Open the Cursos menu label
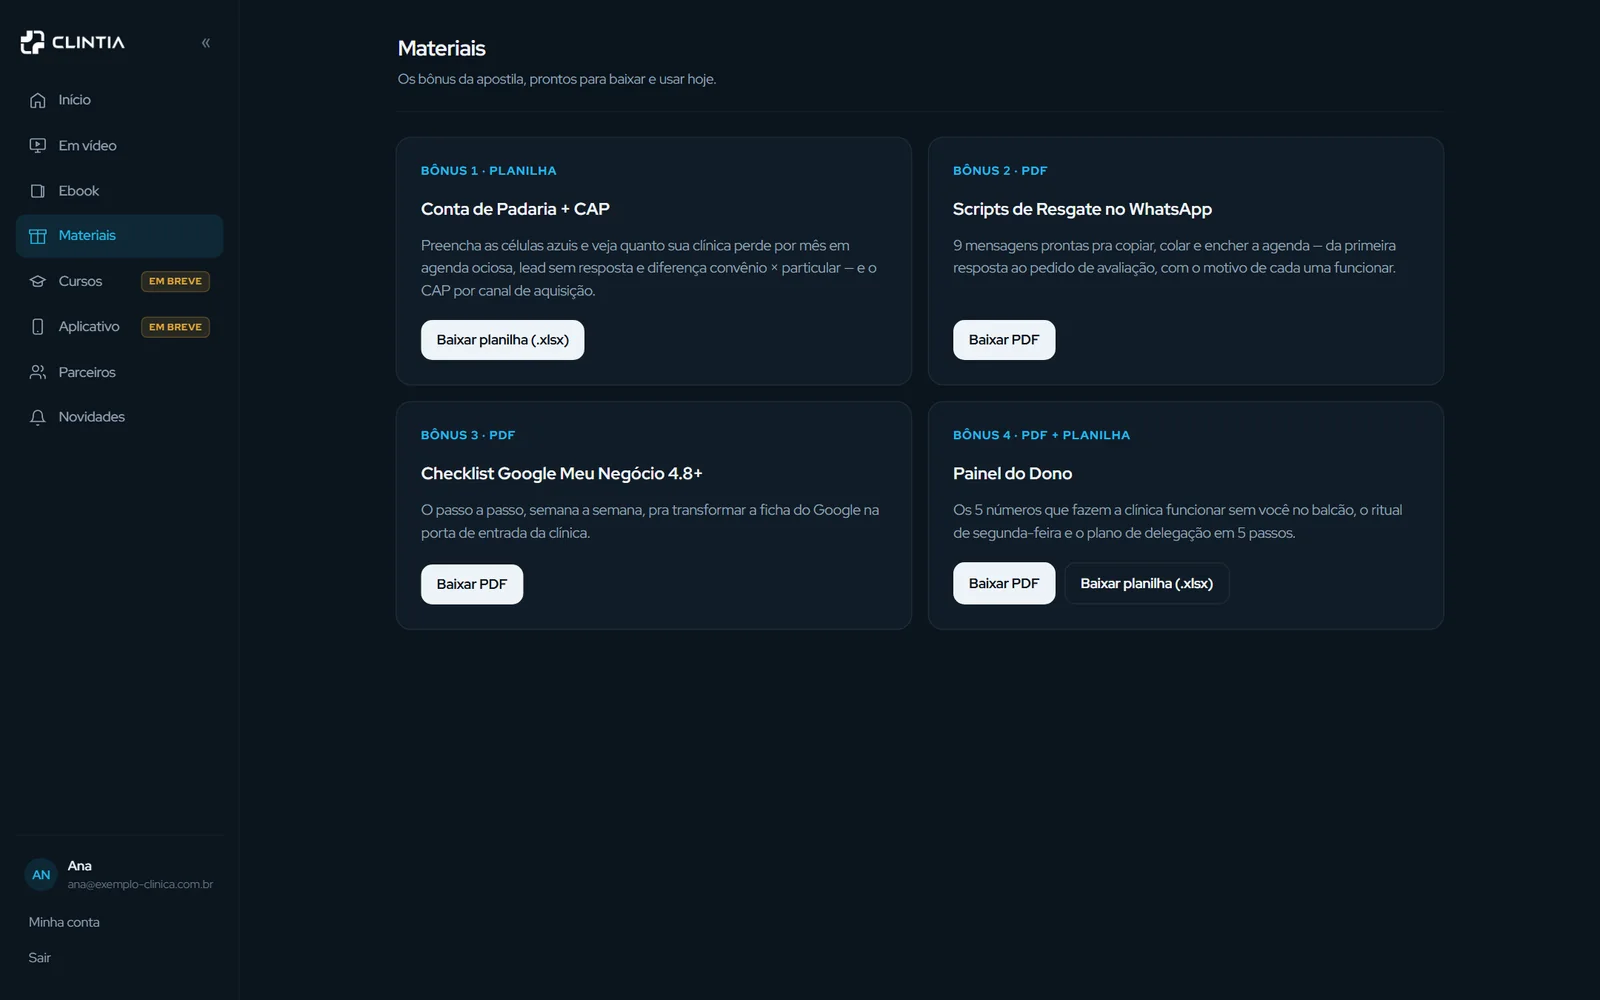The height and width of the screenshot is (1000, 1600). [x=80, y=281]
